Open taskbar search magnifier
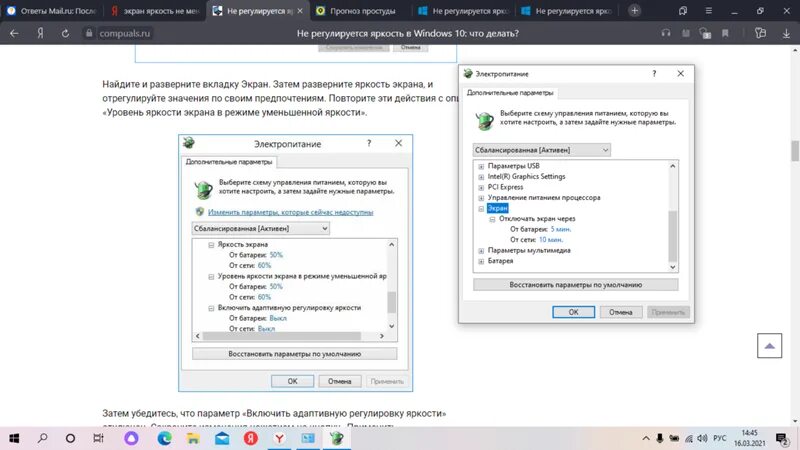This screenshot has height=450, width=800. tap(43, 438)
